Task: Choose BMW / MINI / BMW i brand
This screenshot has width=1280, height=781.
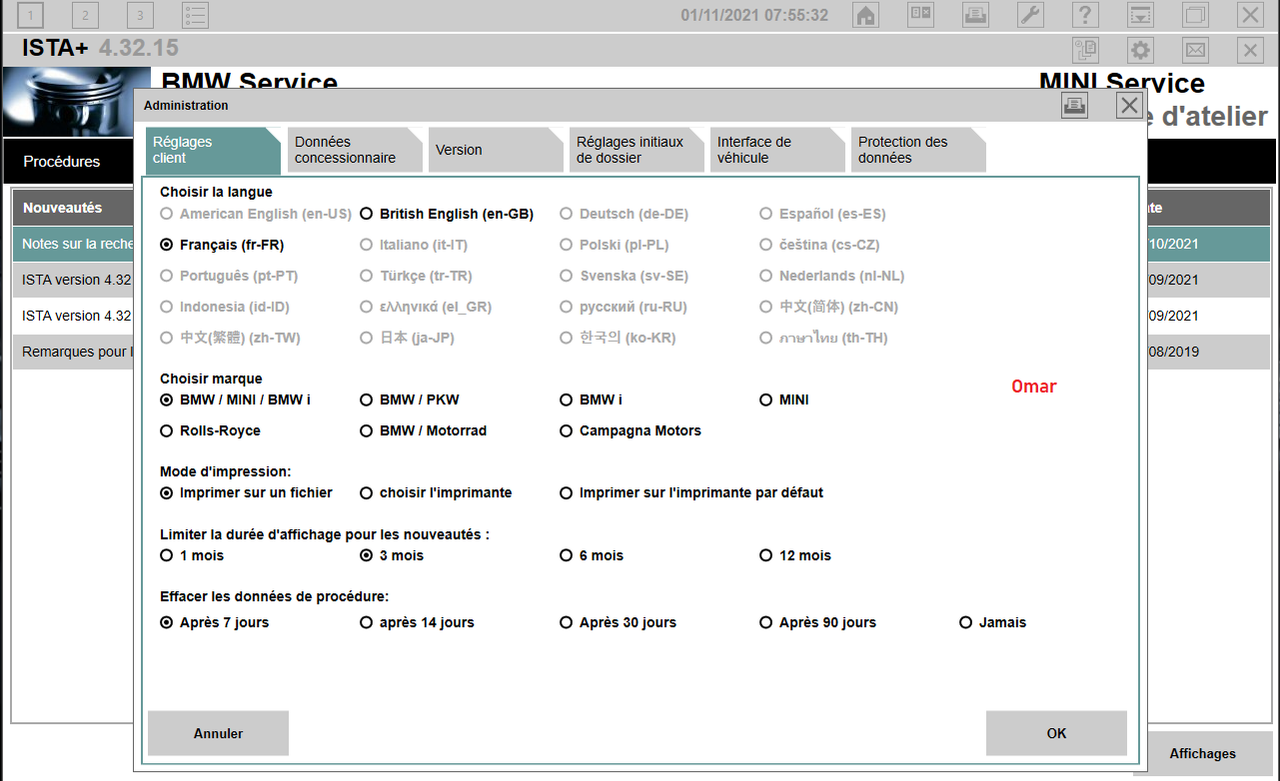Action: click(235, 400)
